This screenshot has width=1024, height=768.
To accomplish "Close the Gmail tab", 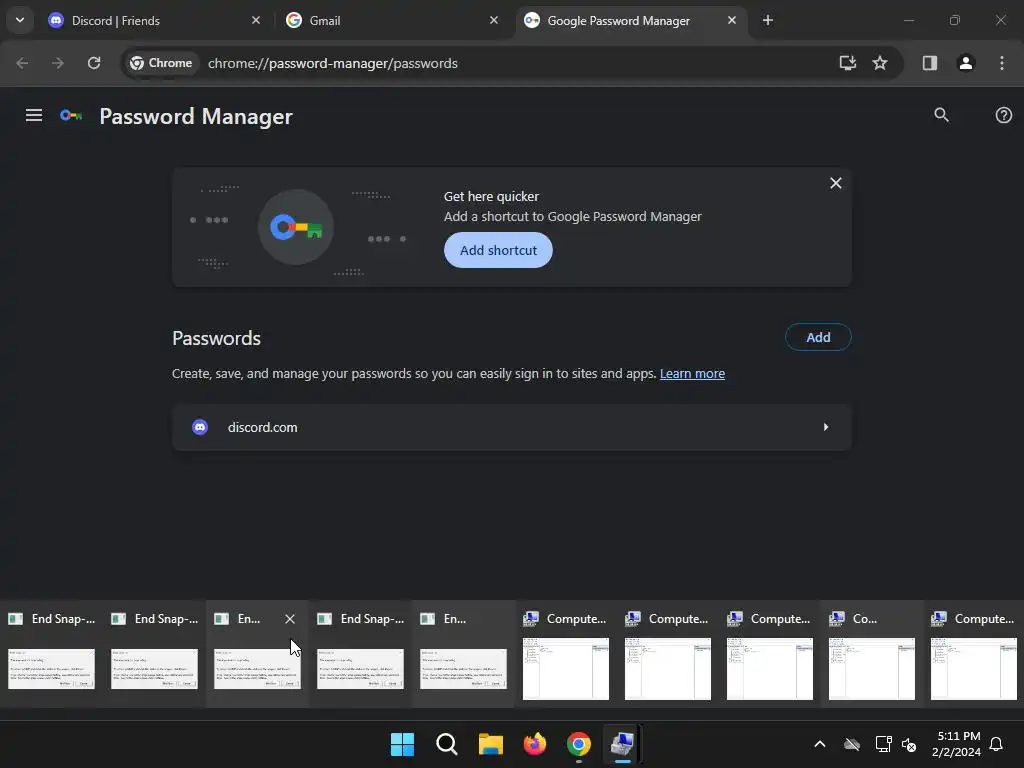I will [x=494, y=20].
